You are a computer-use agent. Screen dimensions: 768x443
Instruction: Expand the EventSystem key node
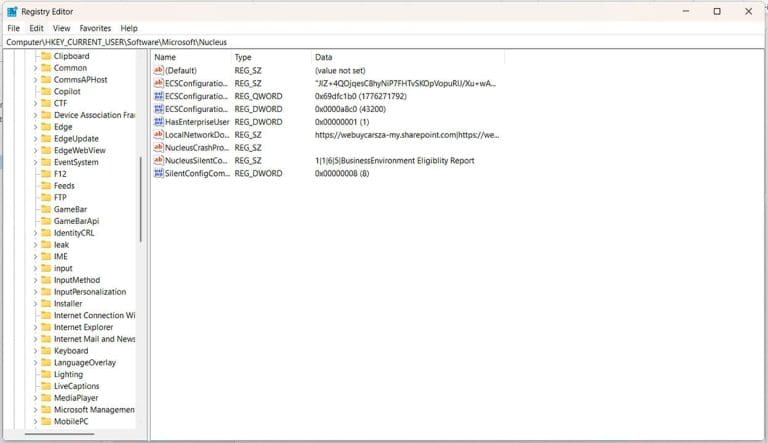(x=35, y=162)
